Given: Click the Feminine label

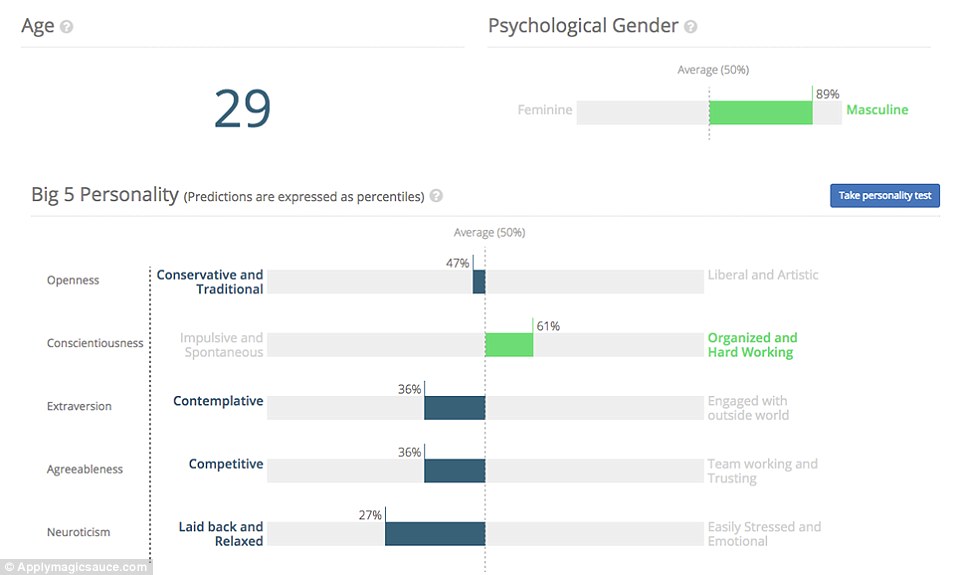Looking at the screenshot, I should pos(545,110).
